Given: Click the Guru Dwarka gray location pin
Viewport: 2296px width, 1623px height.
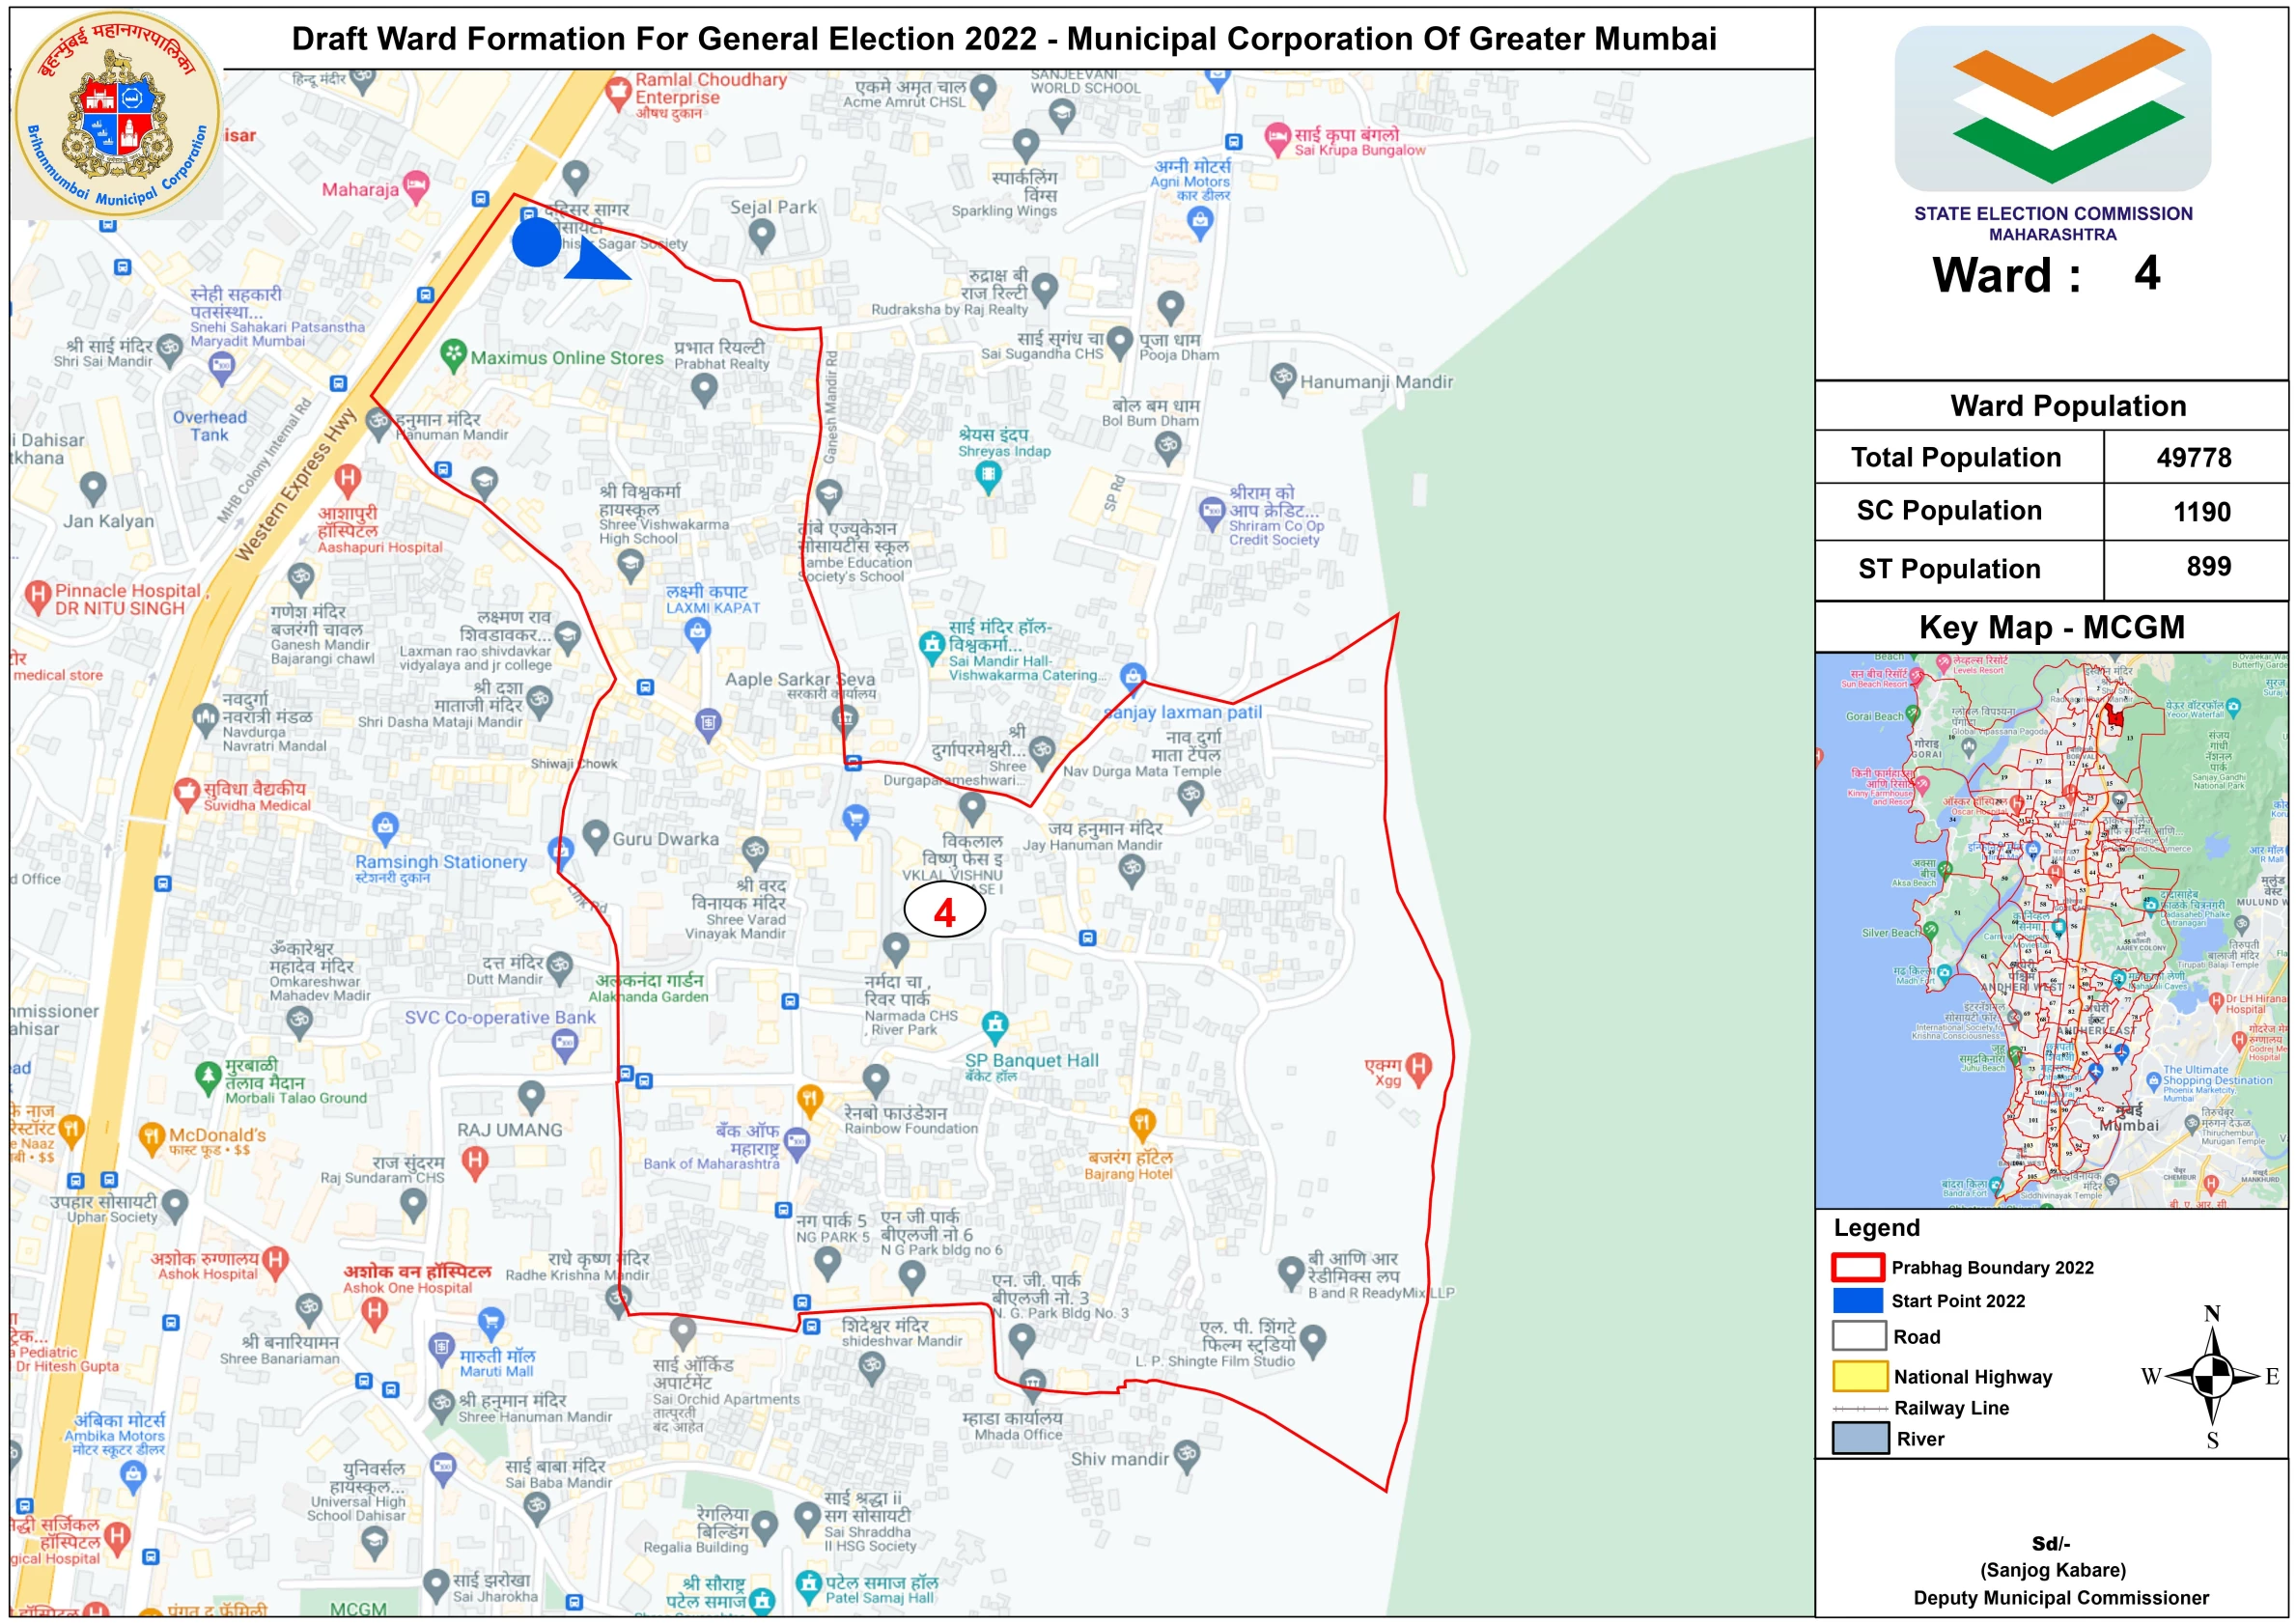Looking at the screenshot, I should click(596, 836).
